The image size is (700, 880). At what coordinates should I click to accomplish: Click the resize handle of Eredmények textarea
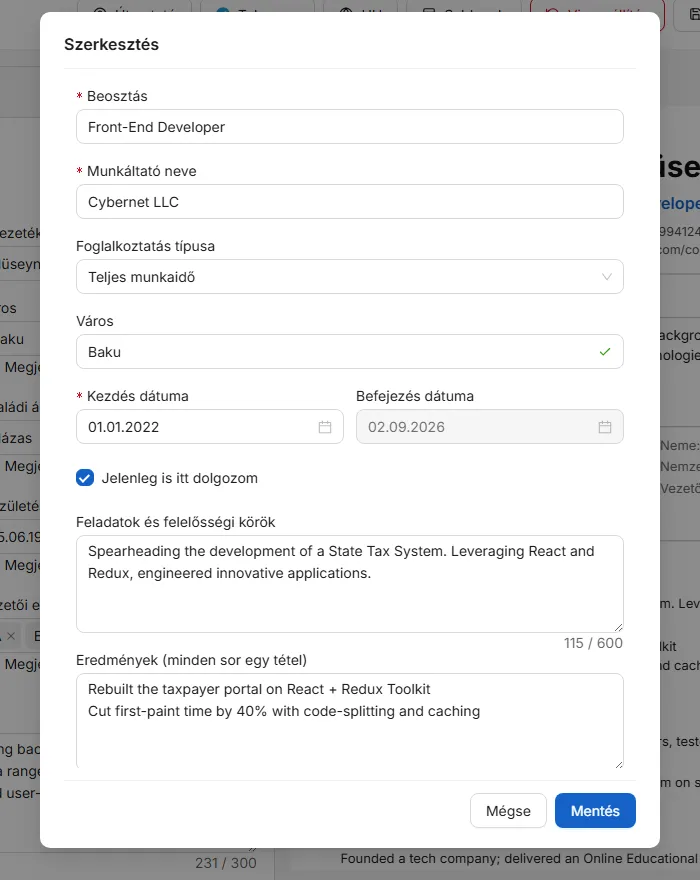coord(618,764)
